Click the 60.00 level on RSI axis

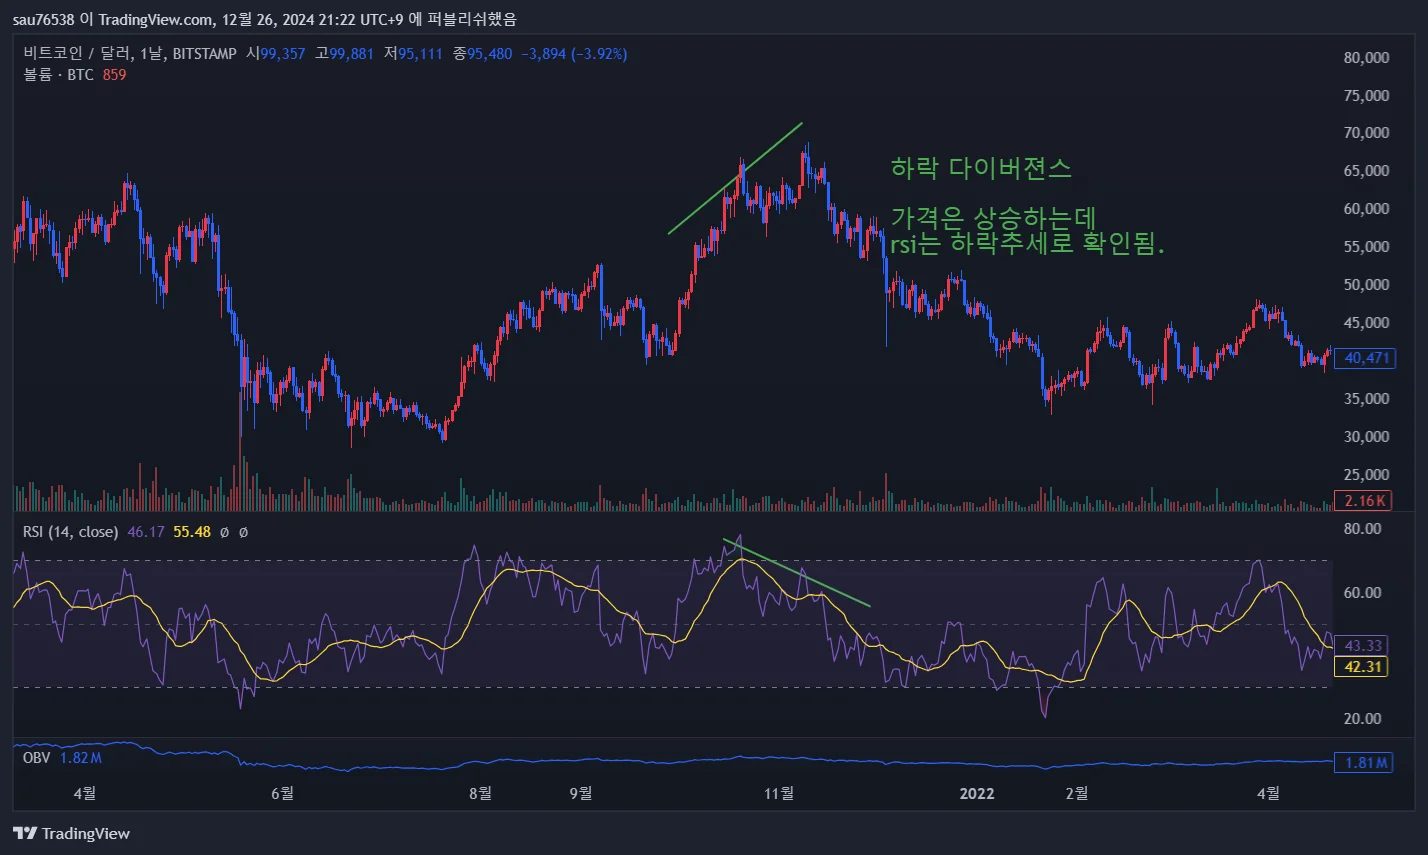pyautogui.click(x=1364, y=592)
